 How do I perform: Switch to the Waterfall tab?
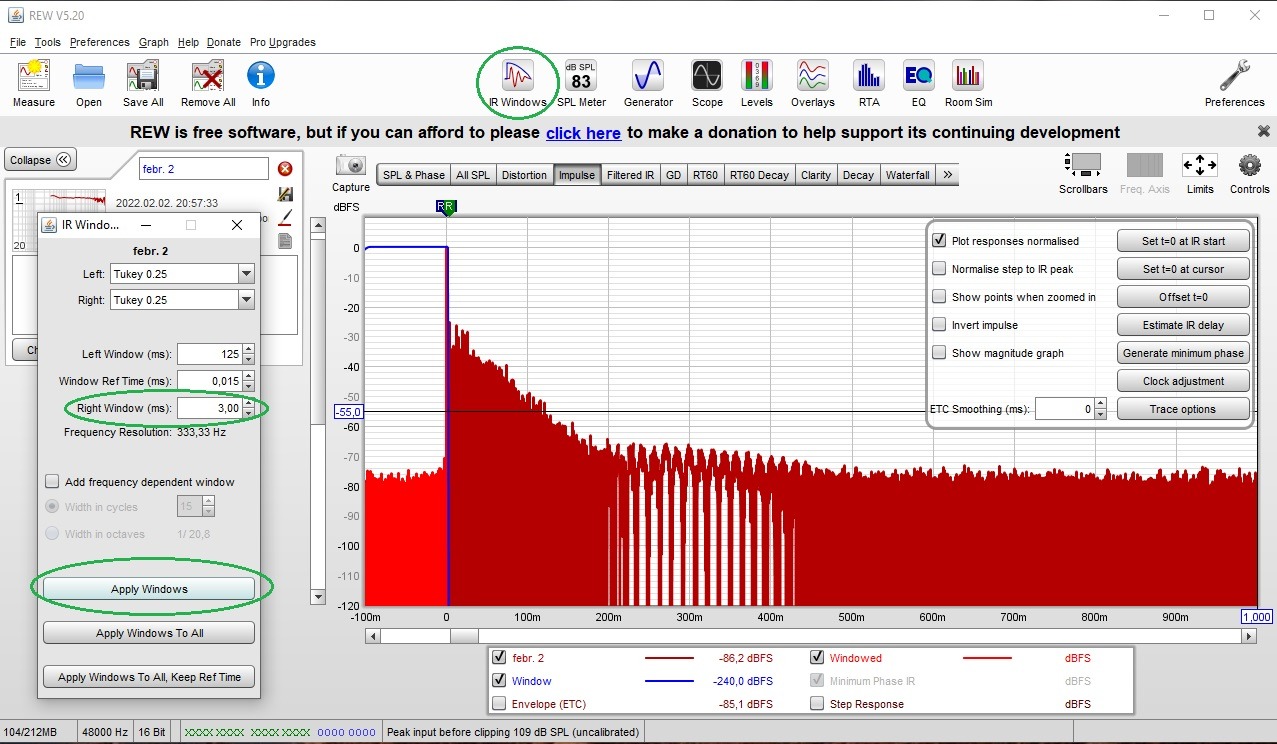908,175
